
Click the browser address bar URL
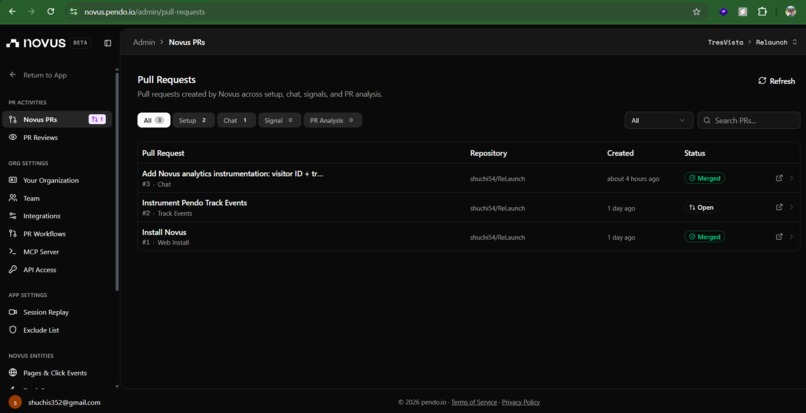(x=144, y=11)
